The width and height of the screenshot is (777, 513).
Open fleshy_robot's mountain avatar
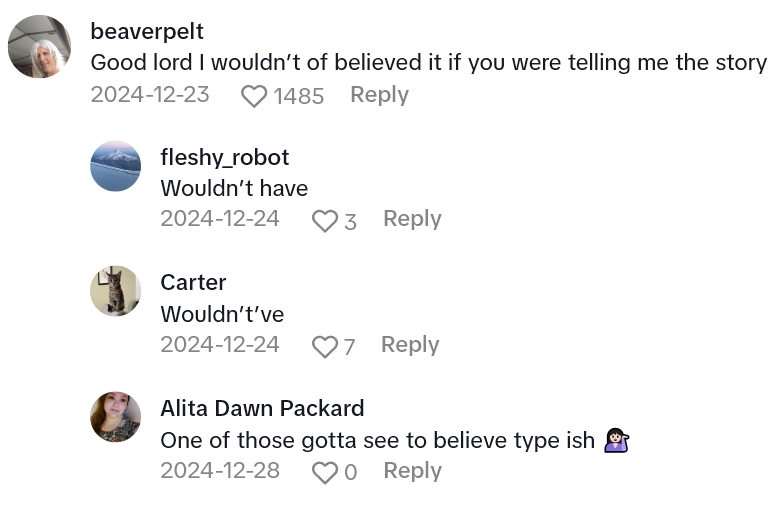pyautogui.click(x=116, y=166)
